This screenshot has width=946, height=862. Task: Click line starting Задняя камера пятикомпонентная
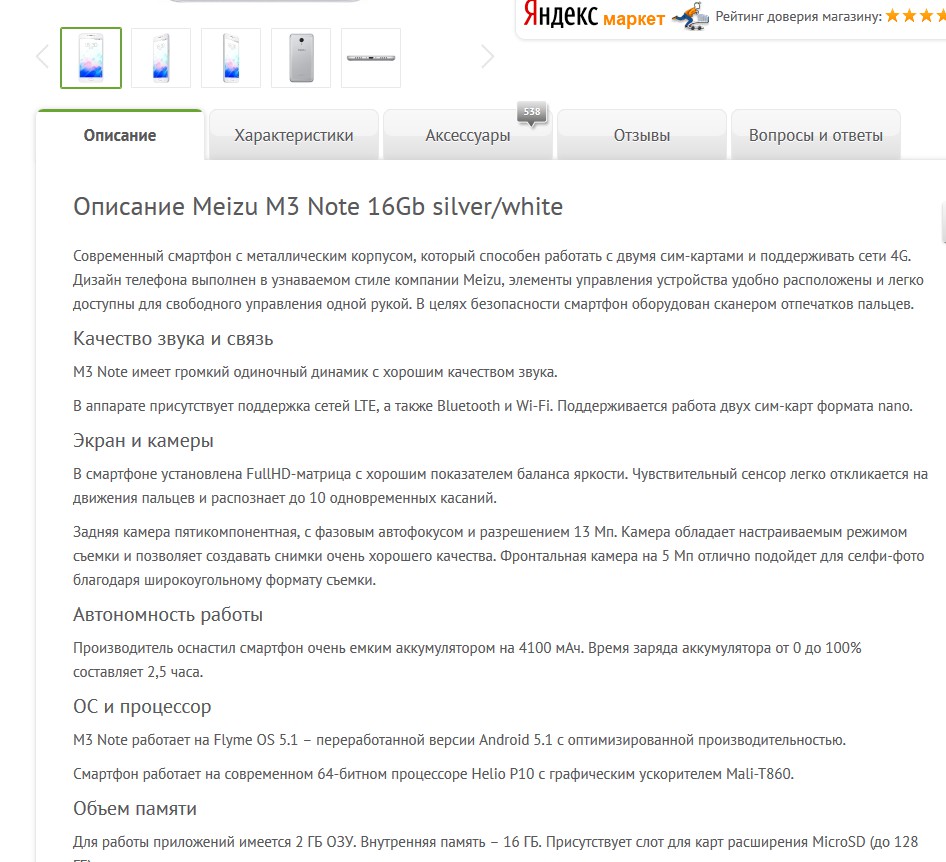point(490,533)
